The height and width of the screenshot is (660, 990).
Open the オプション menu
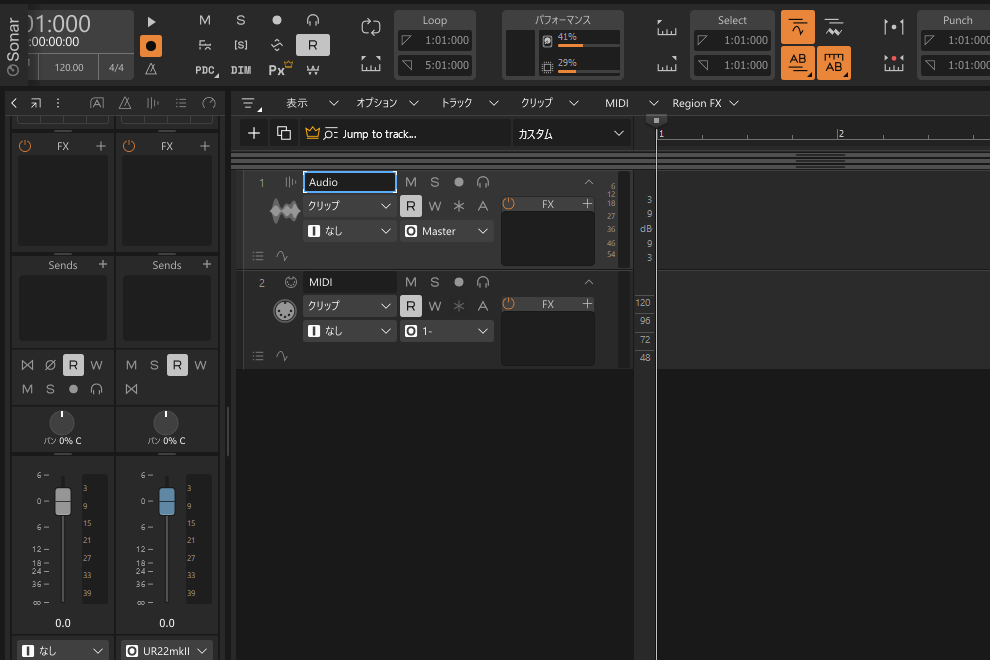pos(387,103)
